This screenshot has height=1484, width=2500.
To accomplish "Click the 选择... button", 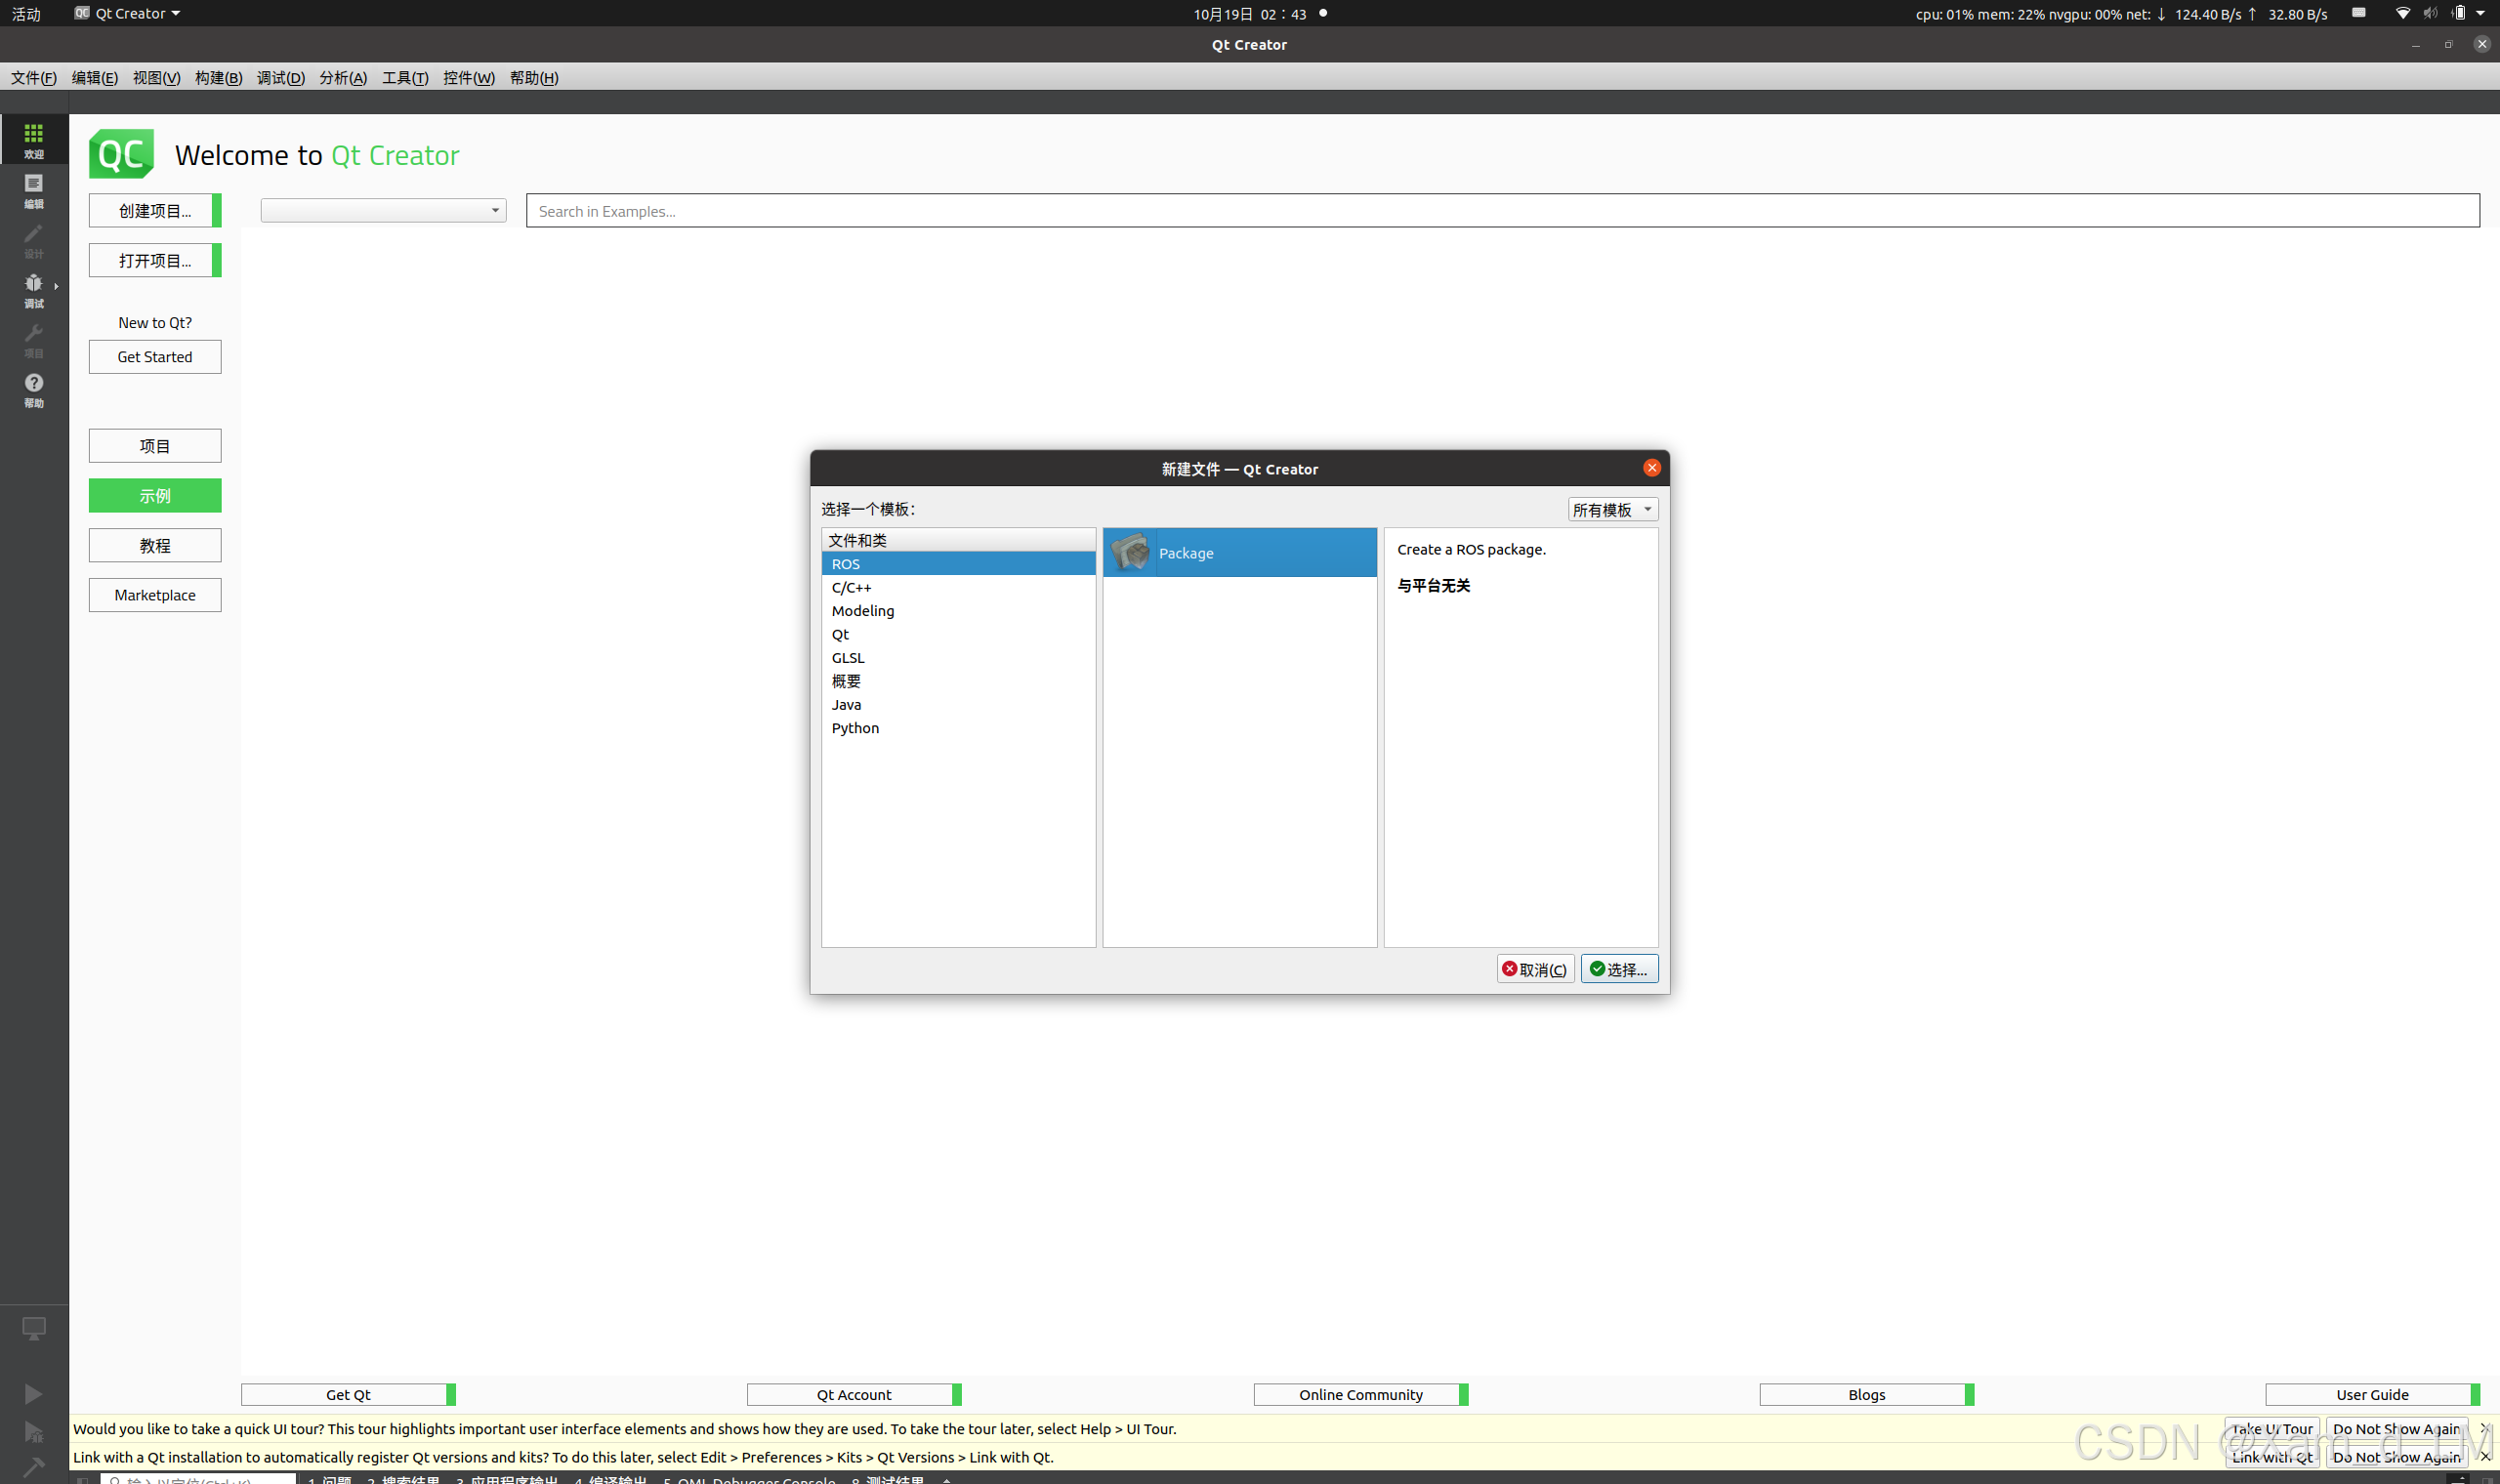I will pos(1618,969).
